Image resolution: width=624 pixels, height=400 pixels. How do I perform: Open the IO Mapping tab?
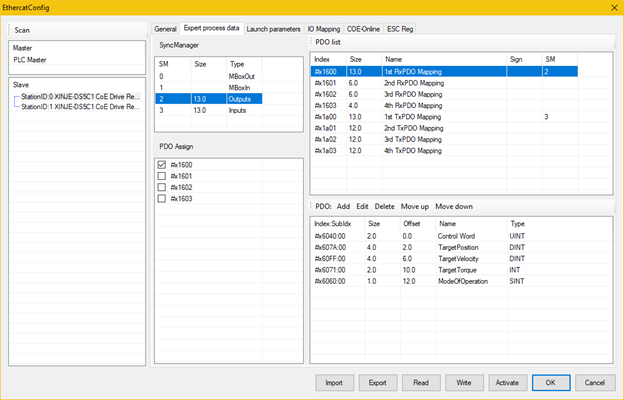[x=324, y=29]
